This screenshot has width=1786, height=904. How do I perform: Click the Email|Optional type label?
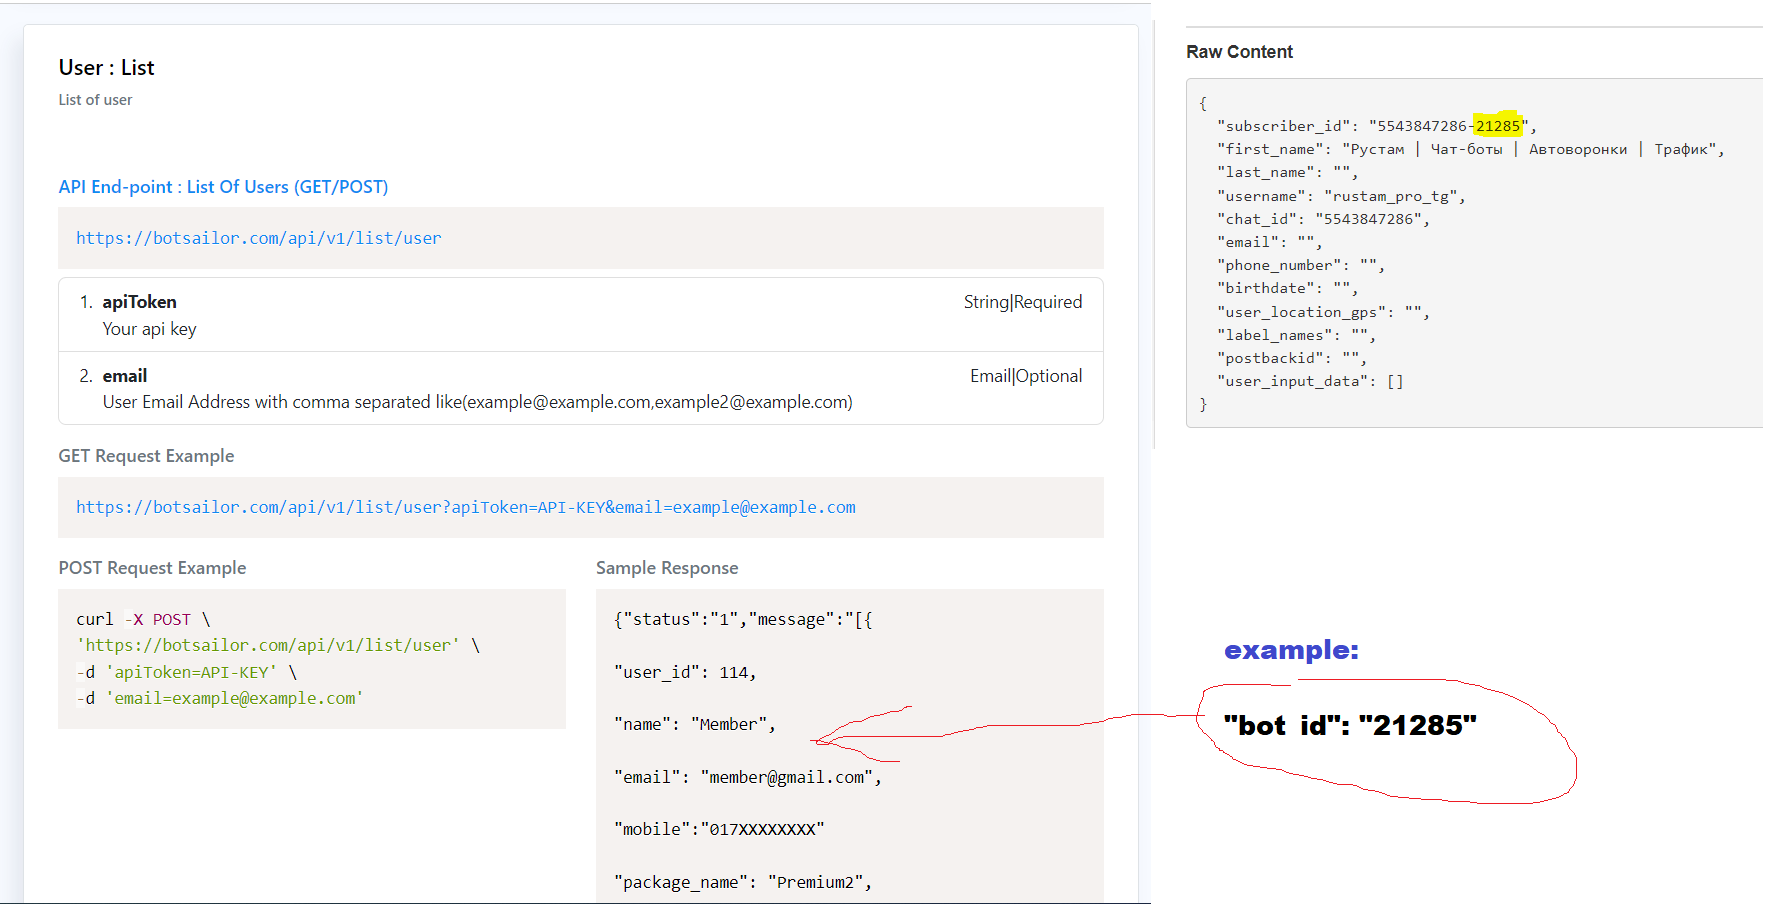(1026, 376)
